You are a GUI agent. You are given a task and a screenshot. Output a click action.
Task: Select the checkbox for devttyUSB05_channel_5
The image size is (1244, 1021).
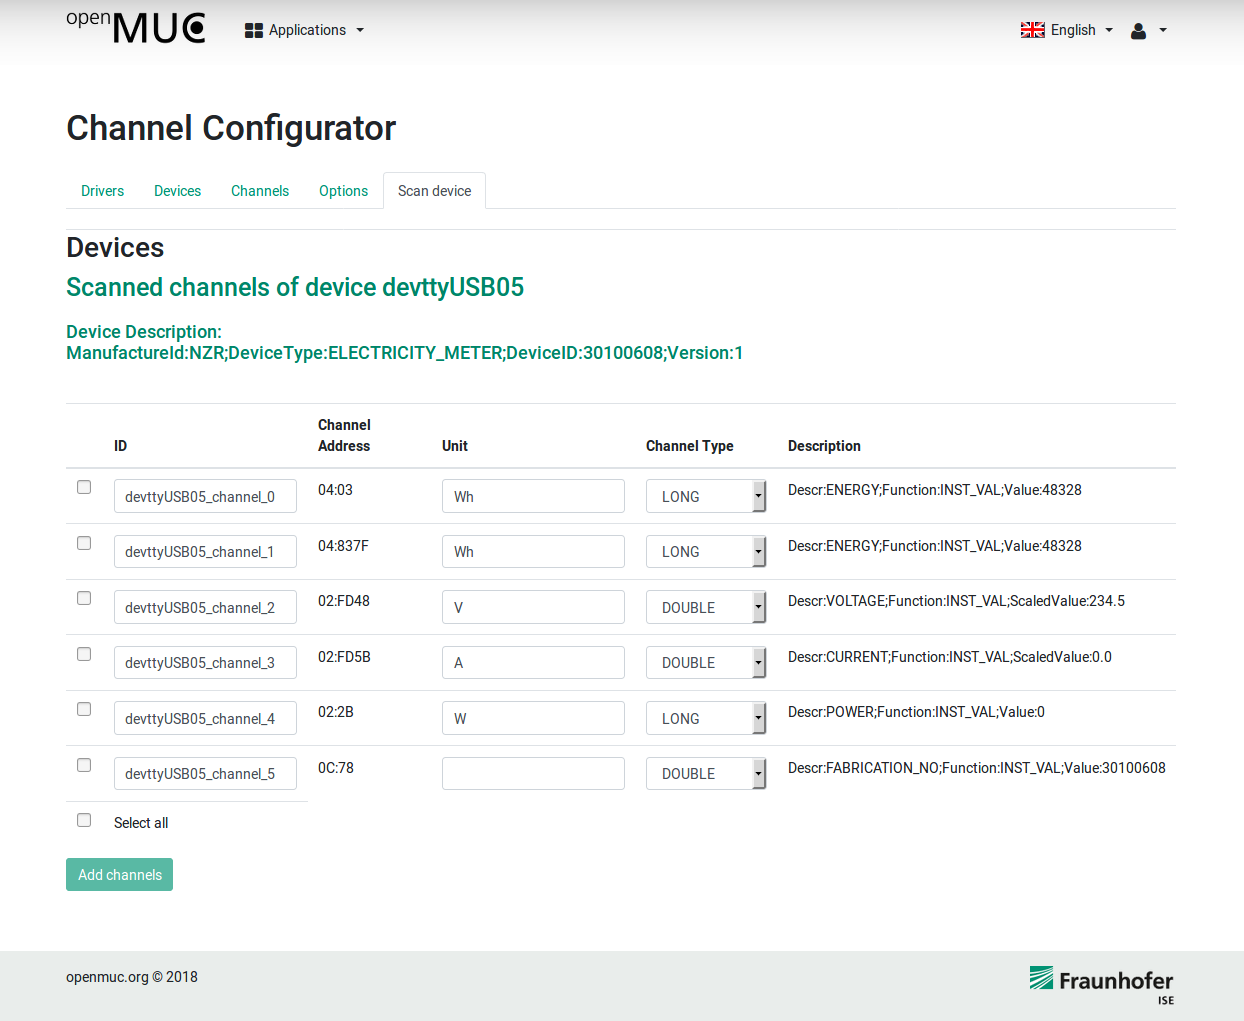coord(84,765)
